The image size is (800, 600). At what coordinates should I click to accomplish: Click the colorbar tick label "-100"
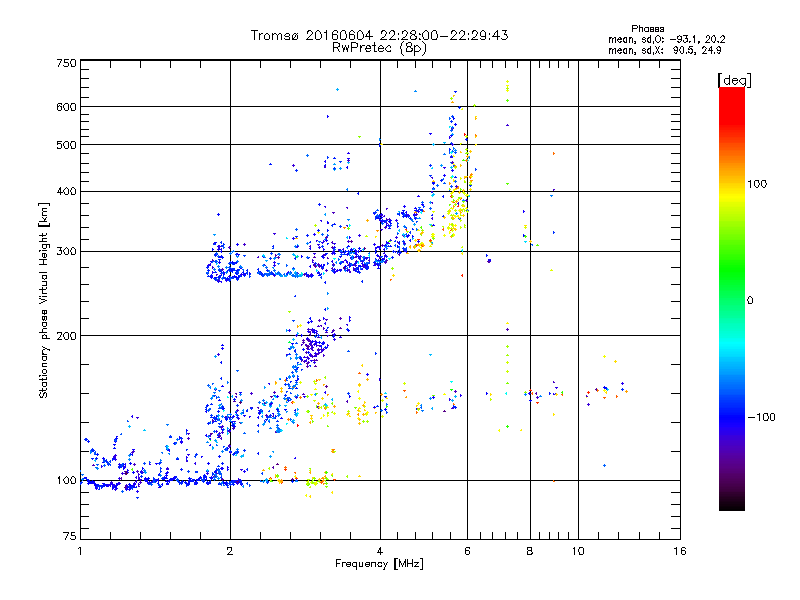(762, 417)
